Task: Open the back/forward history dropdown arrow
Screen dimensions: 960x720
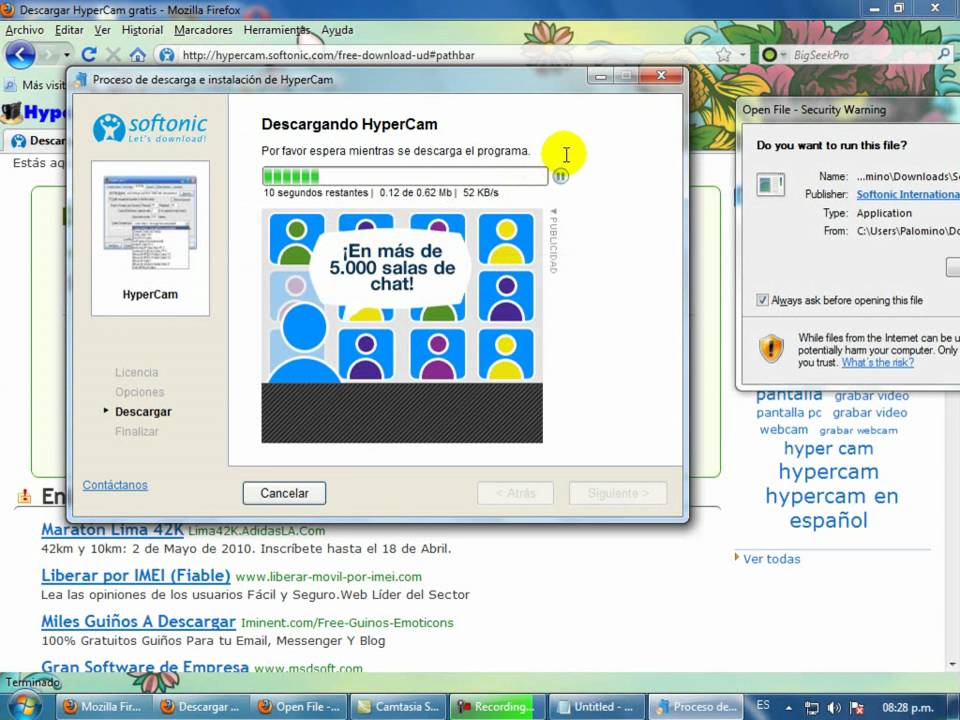Action: click(x=67, y=55)
